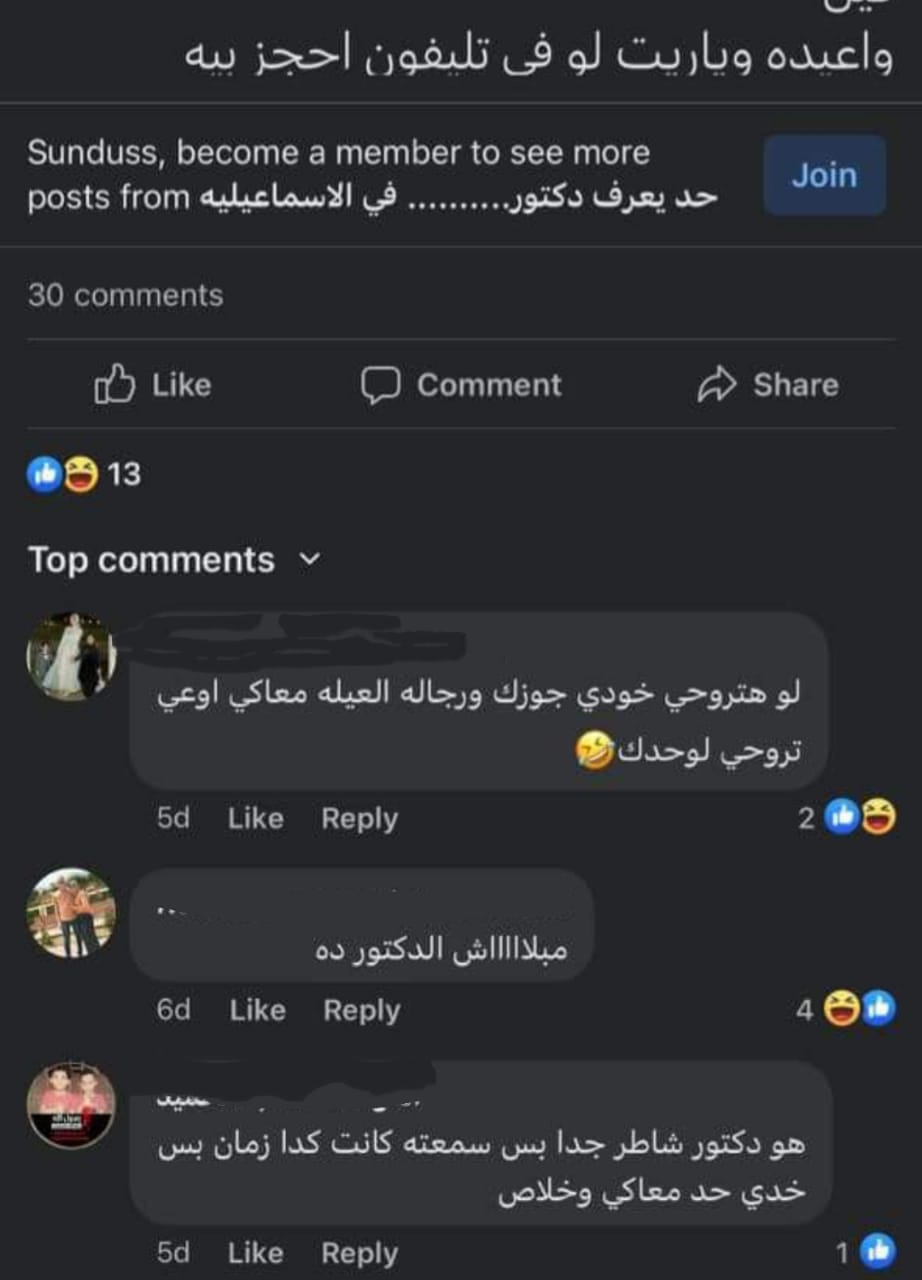
Task: View the 1 like on third comment
Action: (x=866, y=1252)
